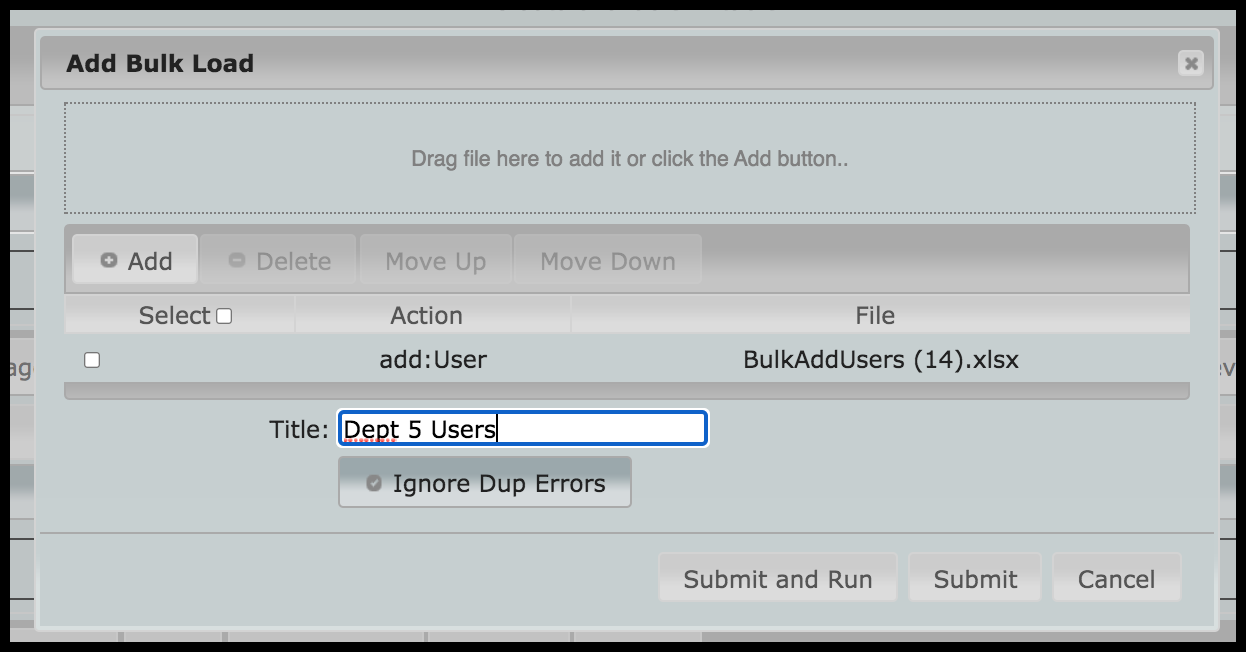Click the Submit button
This screenshot has width=1246, height=652.
pos(975,578)
